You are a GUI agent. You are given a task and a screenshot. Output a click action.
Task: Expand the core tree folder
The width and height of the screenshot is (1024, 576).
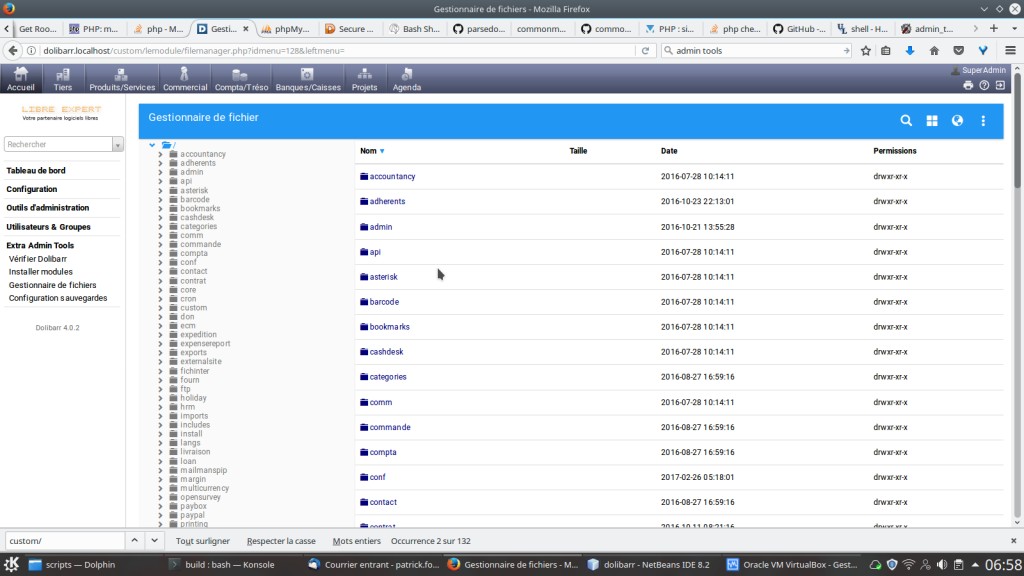[161, 289]
